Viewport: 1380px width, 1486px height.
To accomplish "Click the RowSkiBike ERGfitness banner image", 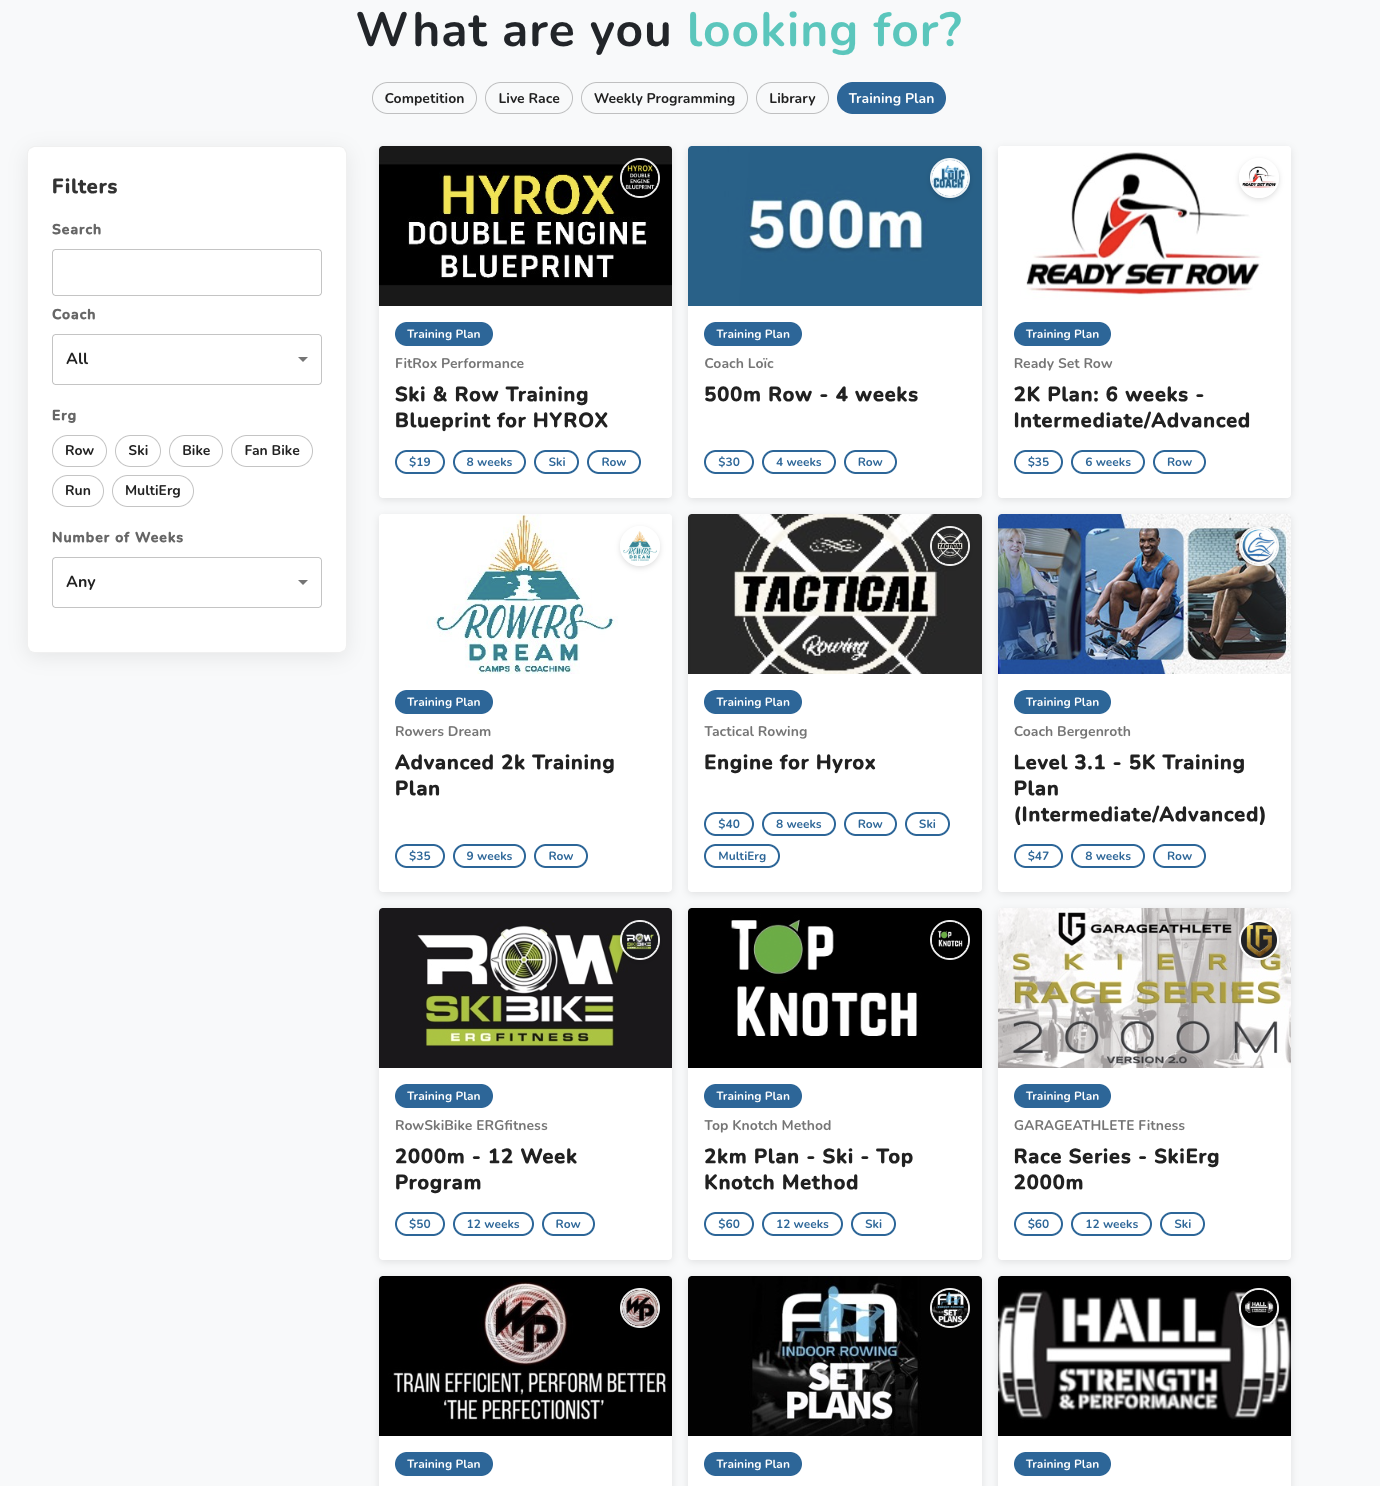I will click(x=525, y=988).
